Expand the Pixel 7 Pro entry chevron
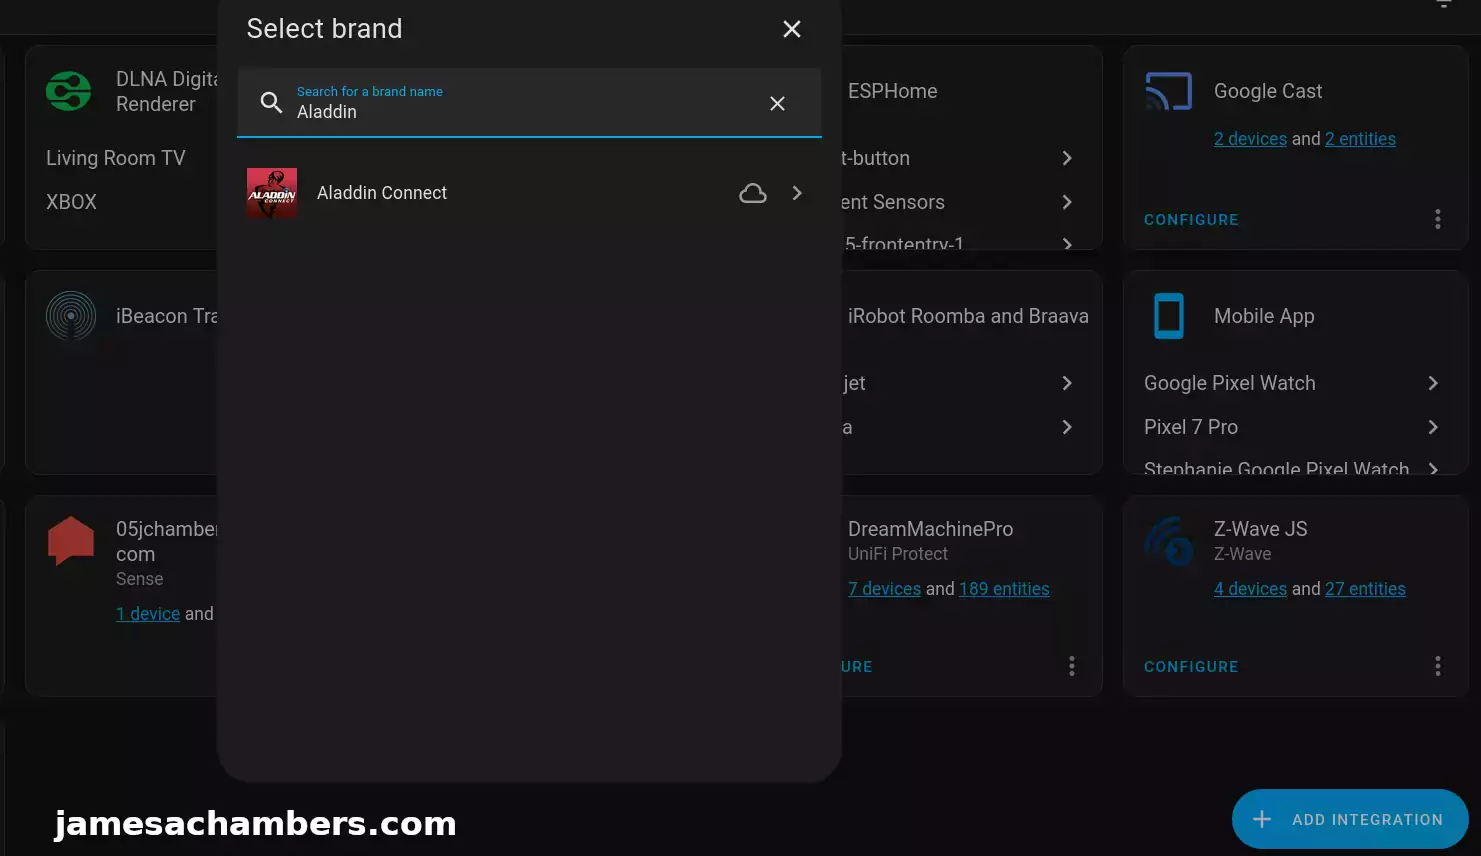The width and height of the screenshot is (1481, 856). coord(1433,427)
